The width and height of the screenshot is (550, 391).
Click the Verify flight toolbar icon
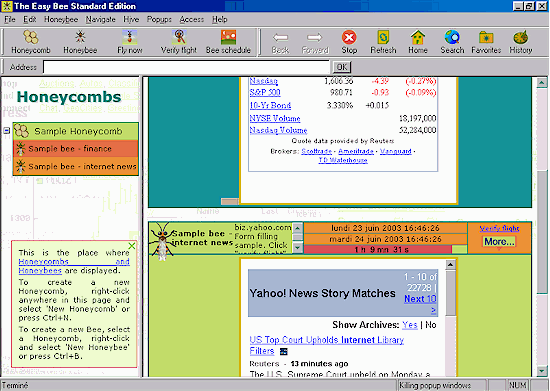pos(179,42)
